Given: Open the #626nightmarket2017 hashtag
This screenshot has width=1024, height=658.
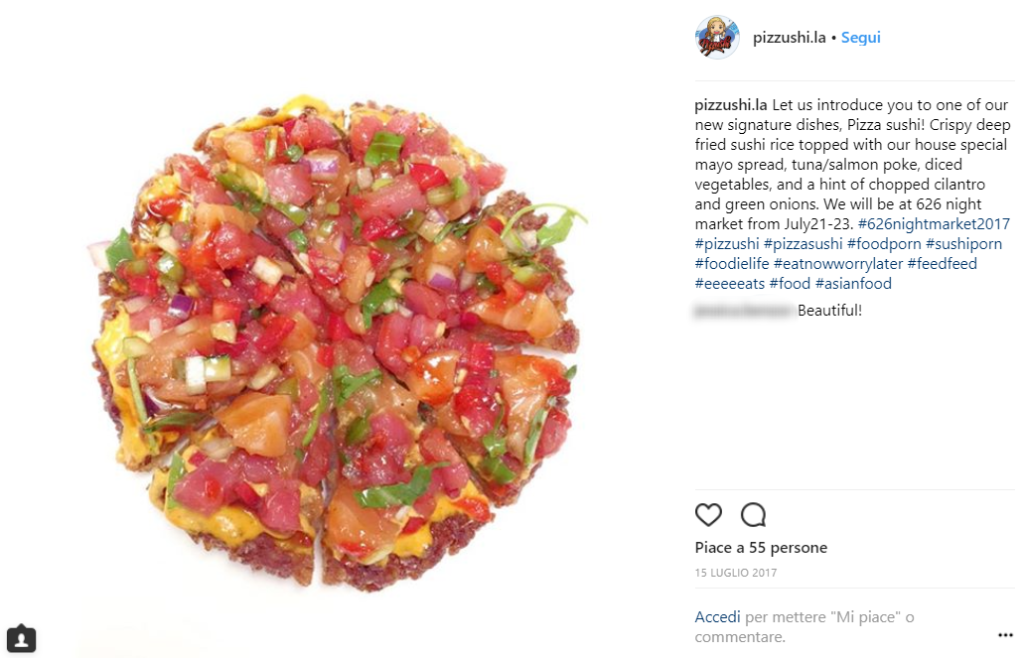Looking at the screenshot, I should pos(934,224).
